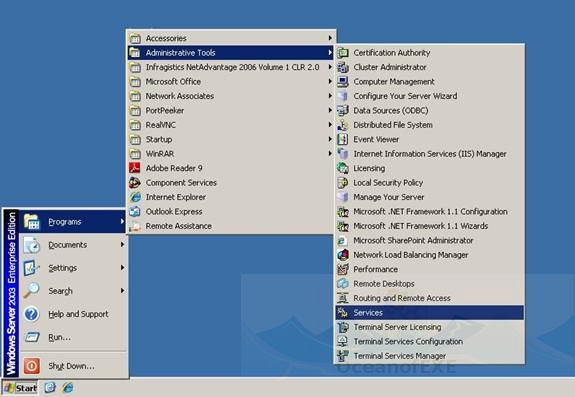Screen dimensions: 575x397
Task: Open Terminal Services Manager entry
Action: [x=429, y=356]
